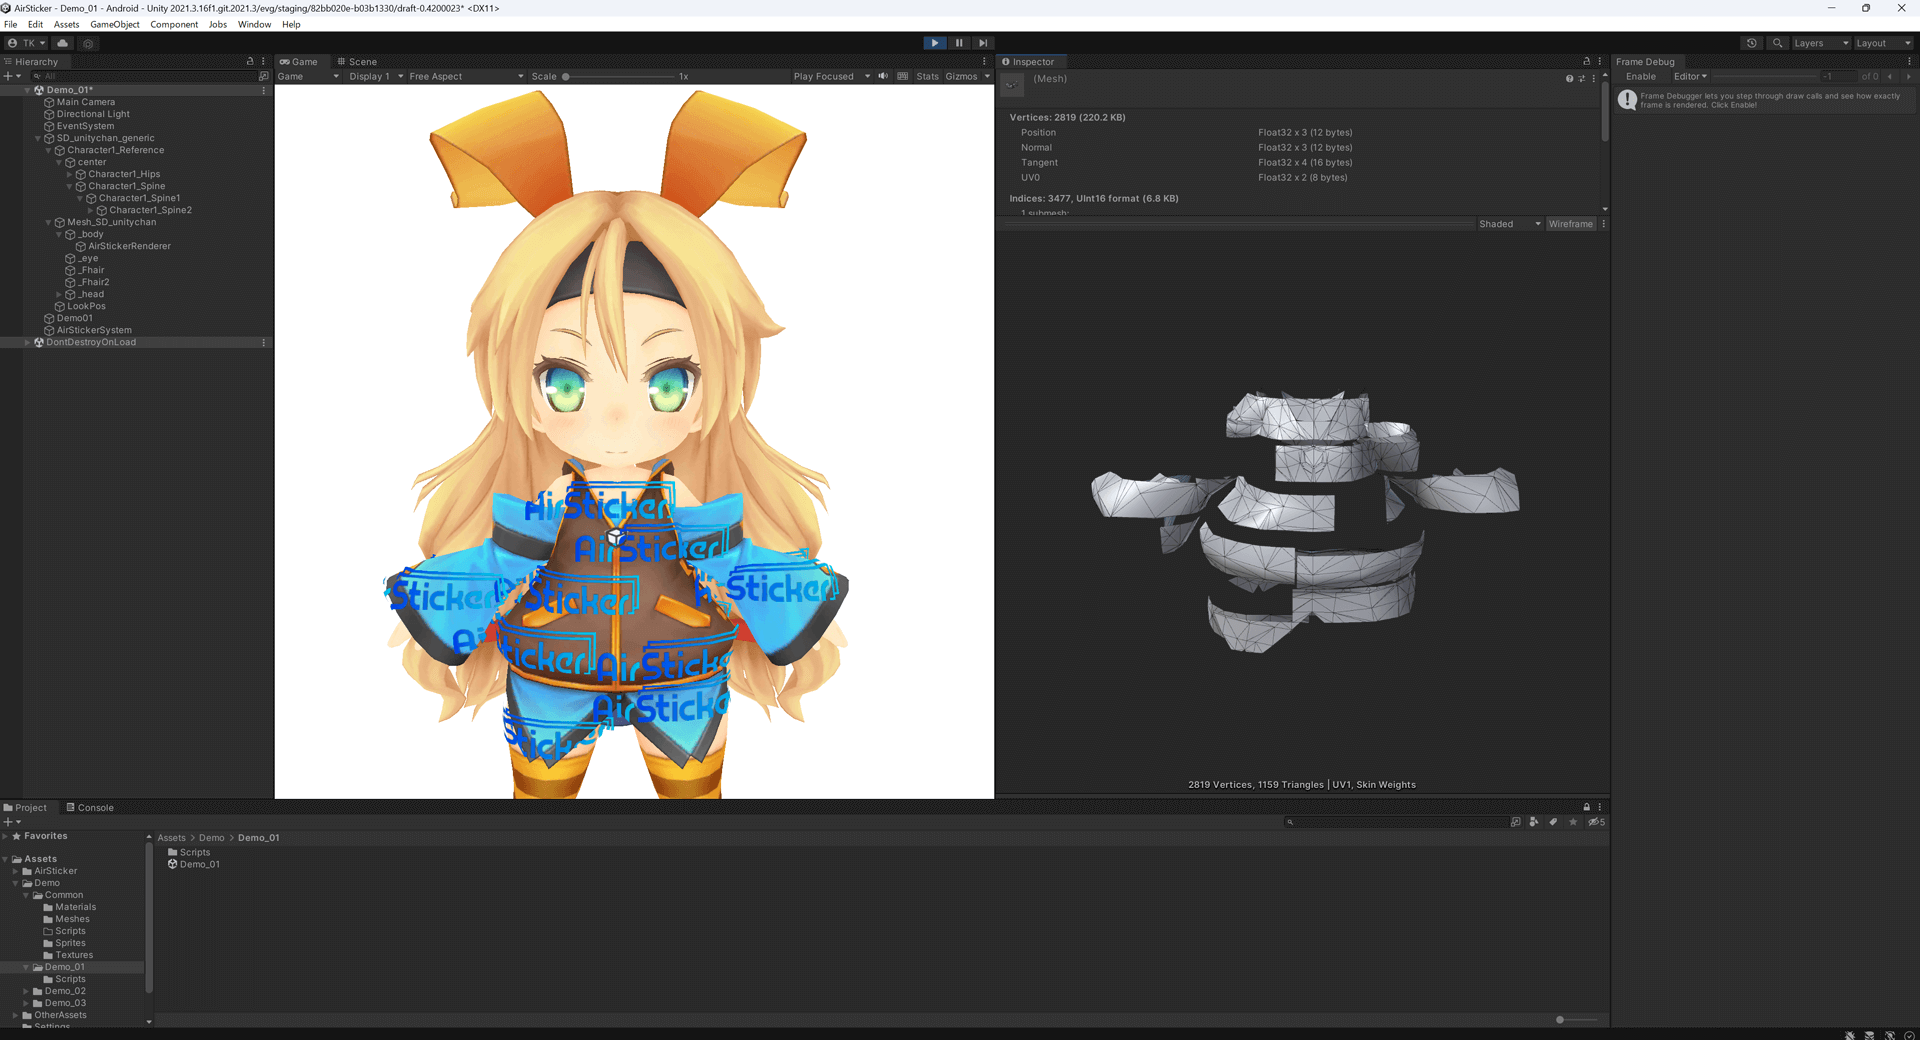
Task: Expand Character1_Hips node
Action: click(x=69, y=174)
